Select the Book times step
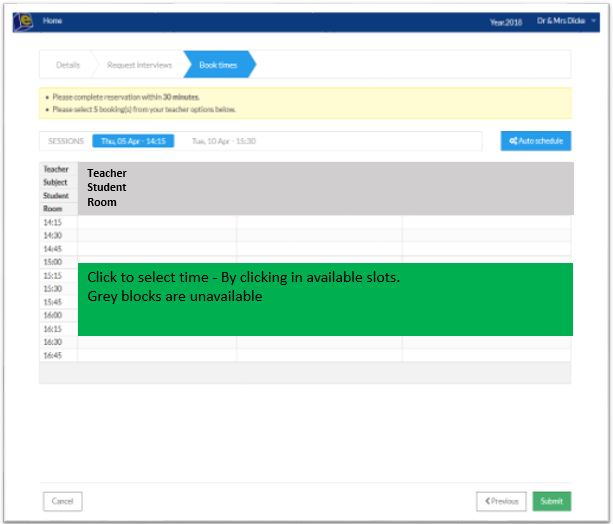Image resolution: width=613 pixels, height=524 pixels. (x=218, y=65)
